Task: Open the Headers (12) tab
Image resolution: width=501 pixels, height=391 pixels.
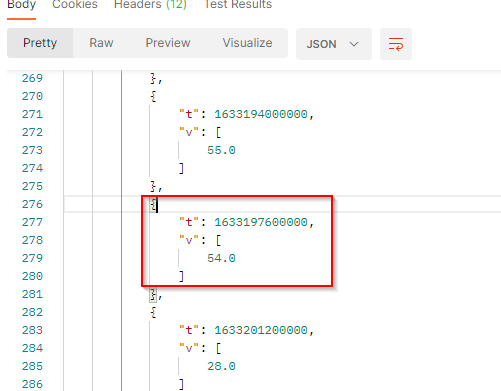Action: point(150,5)
